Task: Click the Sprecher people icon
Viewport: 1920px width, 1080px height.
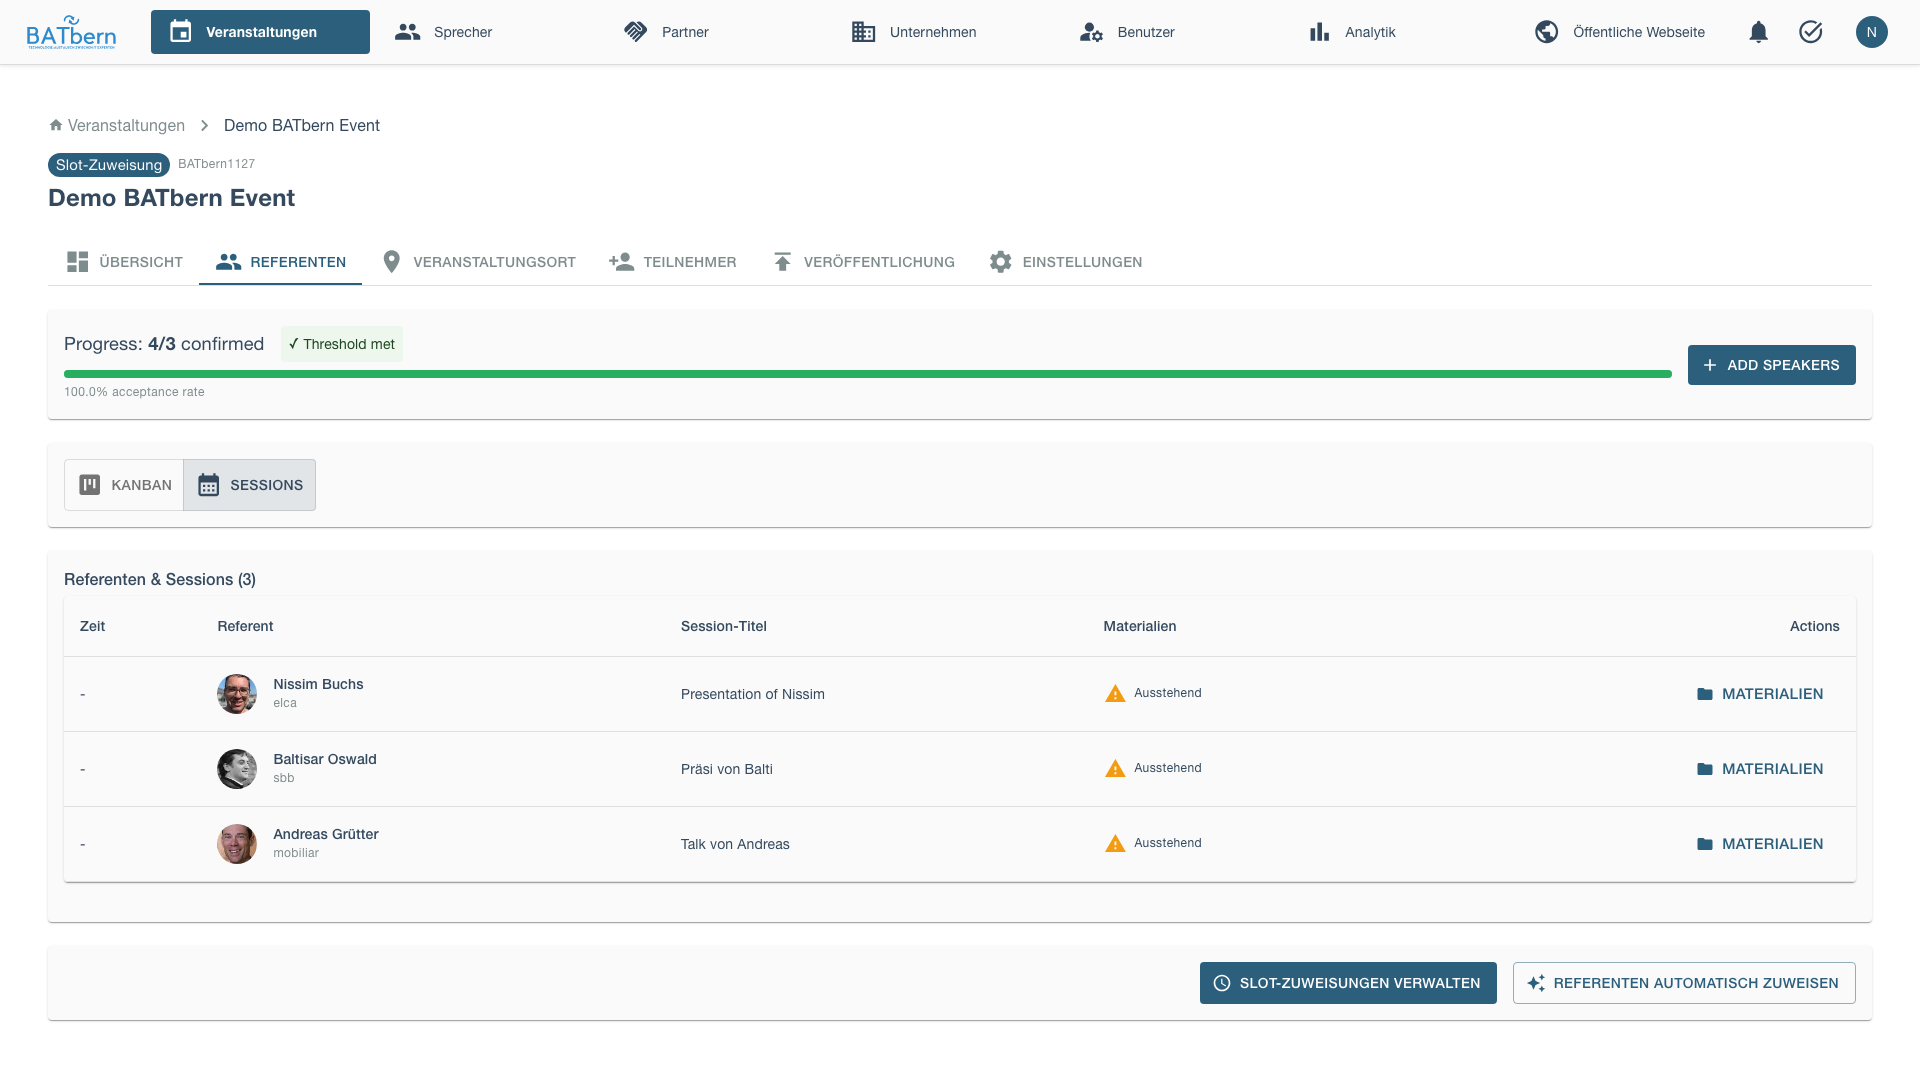Action: click(x=407, y=32)
